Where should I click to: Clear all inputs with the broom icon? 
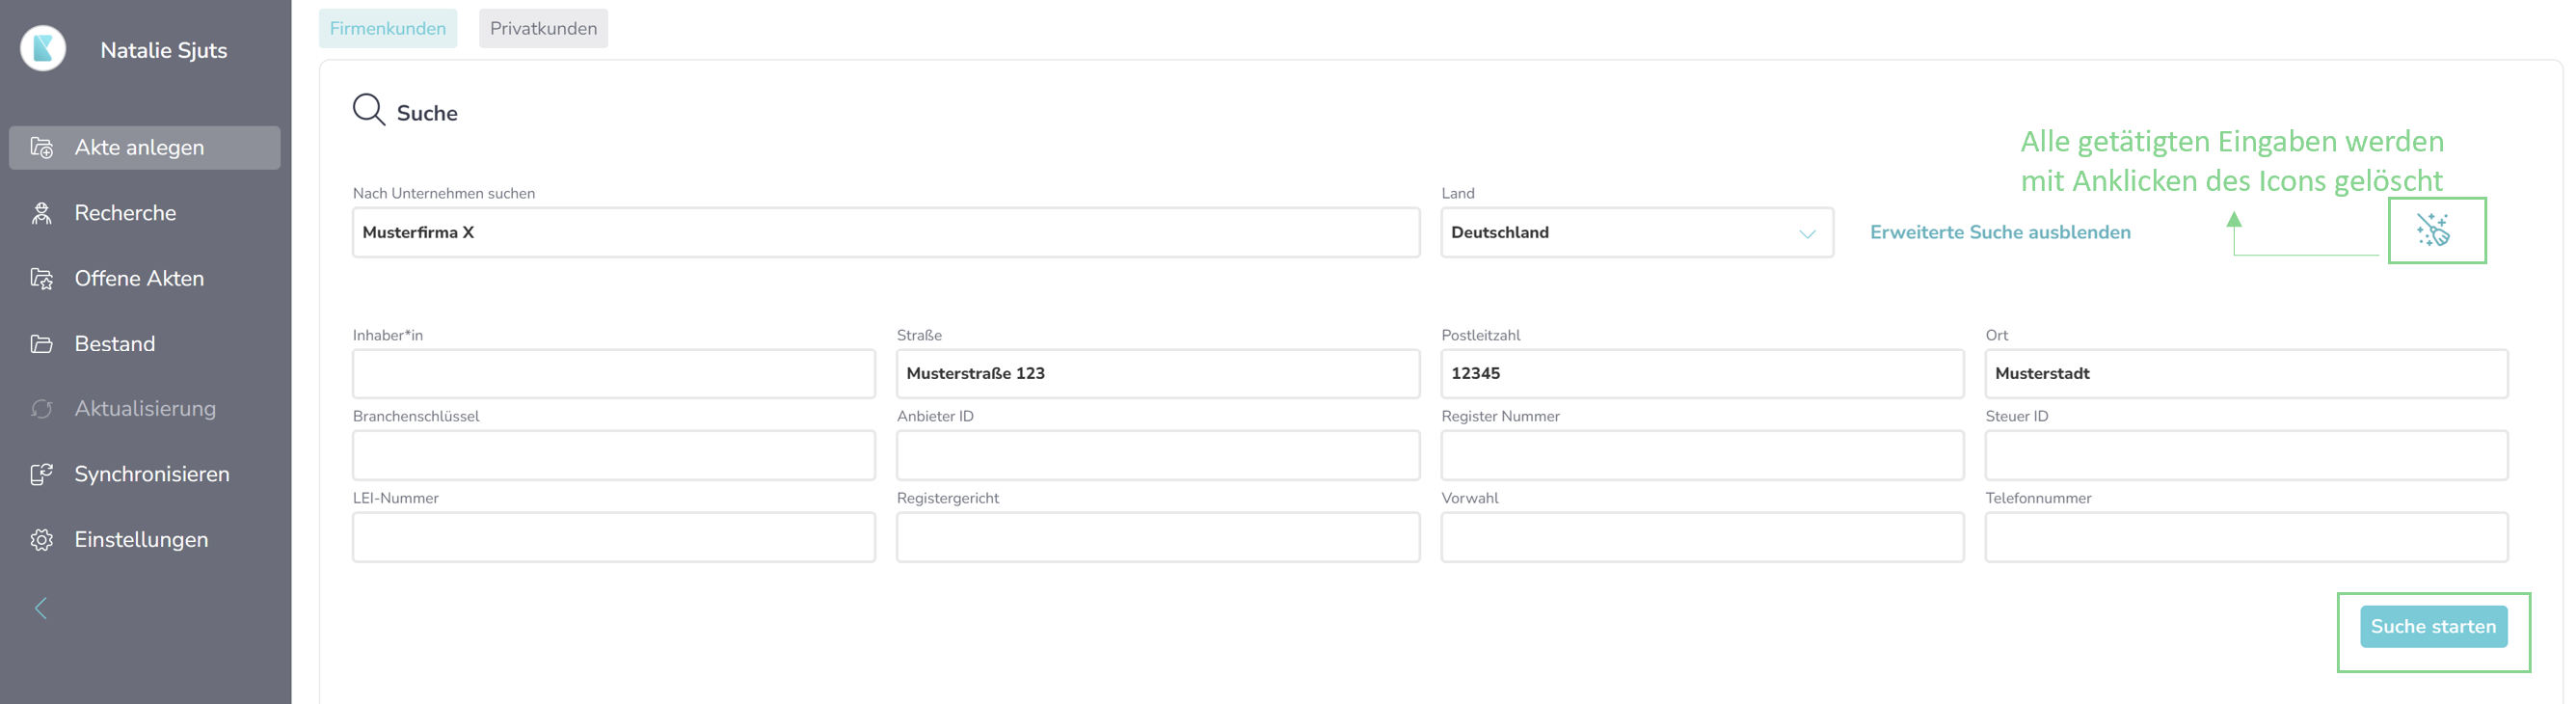(x=2433, y=230)
